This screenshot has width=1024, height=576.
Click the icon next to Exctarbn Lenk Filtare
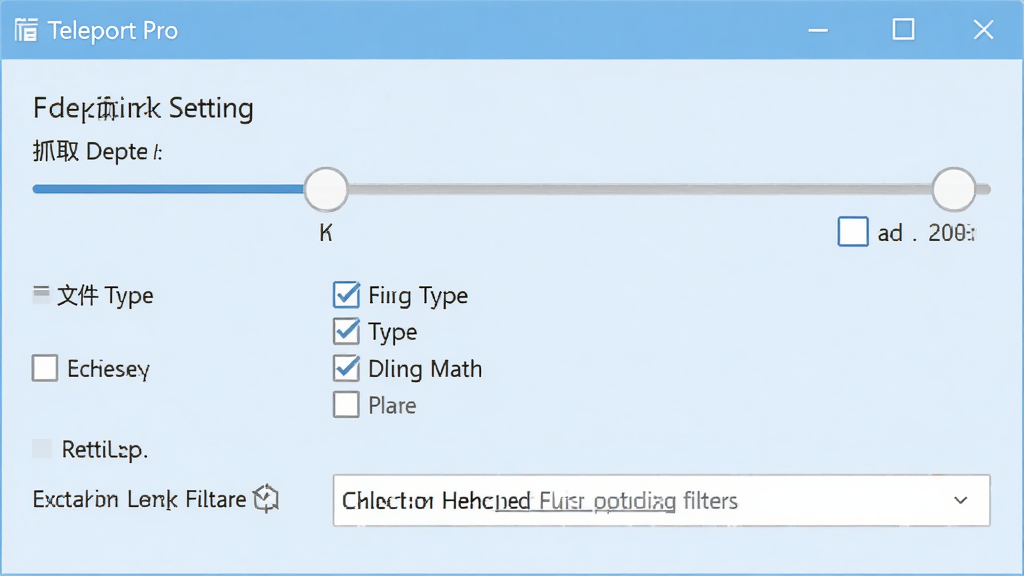click(x=266, y=499)
